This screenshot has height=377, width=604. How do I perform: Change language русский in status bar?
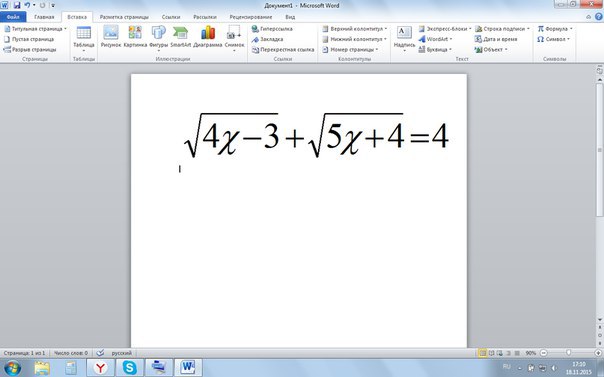tap(122, 353)
